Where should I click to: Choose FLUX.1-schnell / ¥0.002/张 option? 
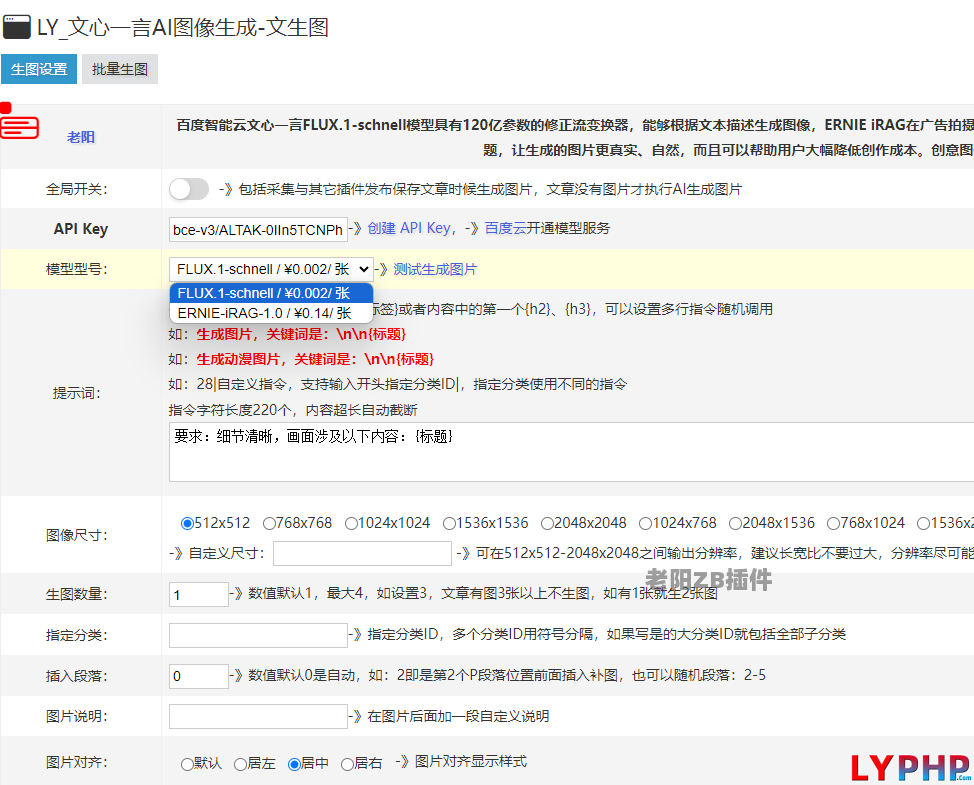271,293
